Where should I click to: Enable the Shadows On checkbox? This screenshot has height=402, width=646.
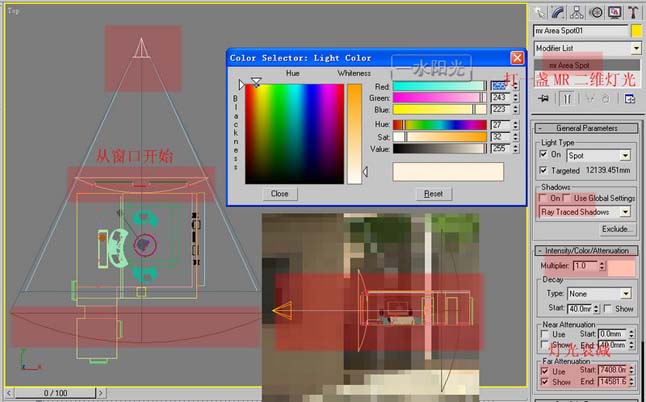(x=543, y=198)
